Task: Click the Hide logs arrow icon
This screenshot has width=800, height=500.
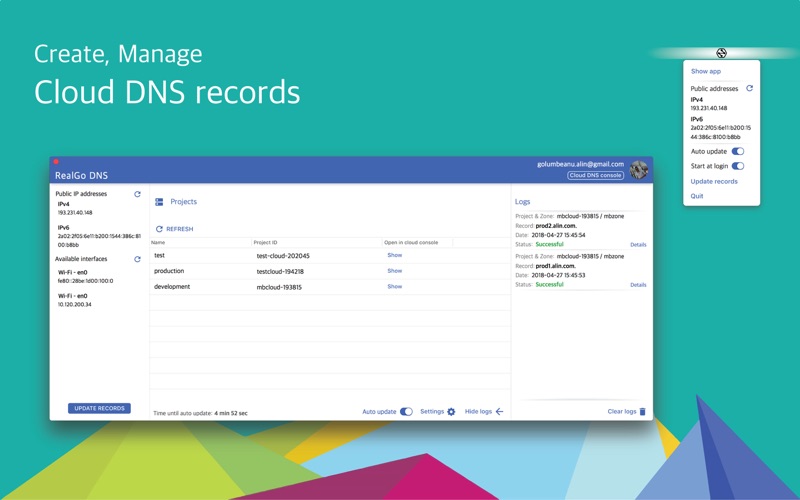Action: tap(499, 411)
